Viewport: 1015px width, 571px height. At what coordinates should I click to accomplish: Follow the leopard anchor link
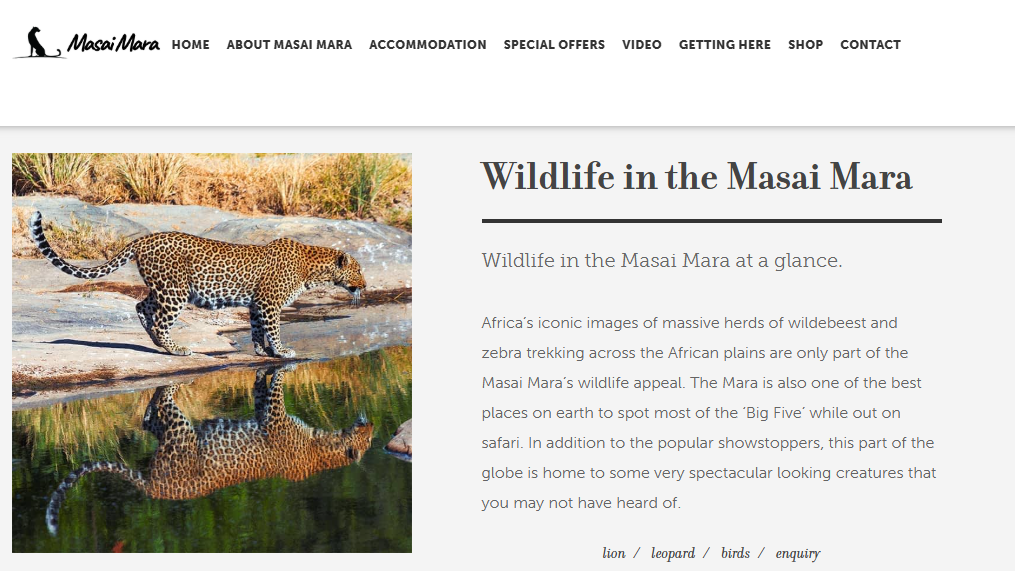click(673, 553)
